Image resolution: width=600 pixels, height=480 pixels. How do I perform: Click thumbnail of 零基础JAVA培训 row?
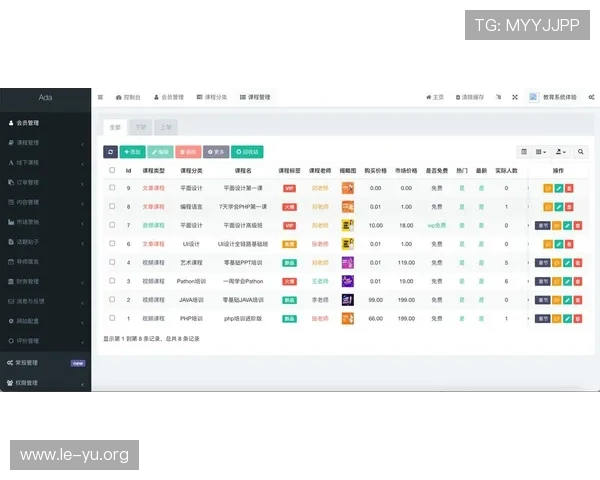347,300
